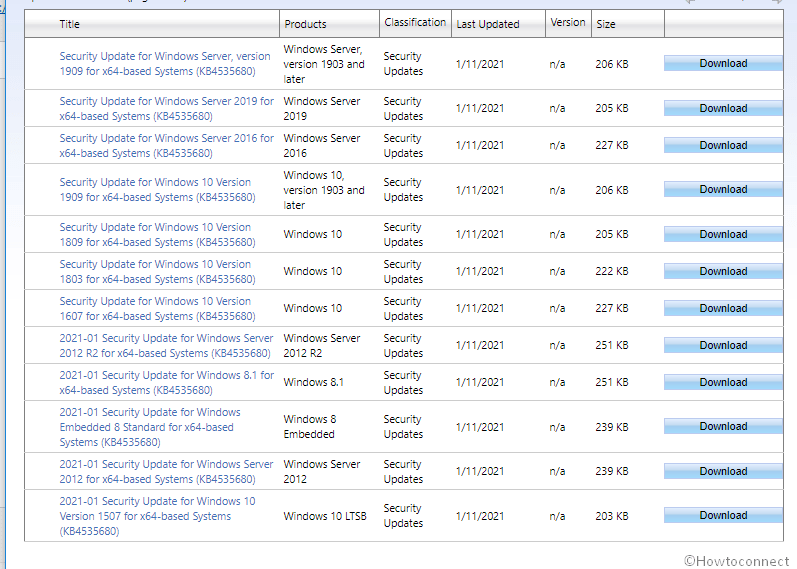Download Windows 10 Version 1607 update
The image size is (797, 569).
coord(723,309)
